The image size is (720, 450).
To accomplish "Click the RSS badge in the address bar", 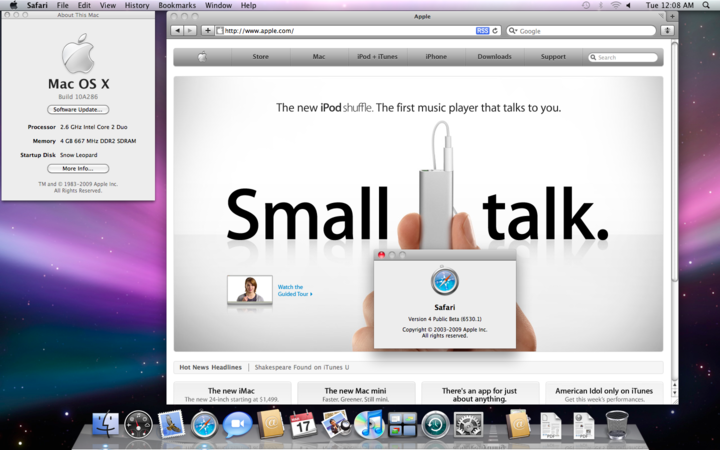I will (483, 31).
